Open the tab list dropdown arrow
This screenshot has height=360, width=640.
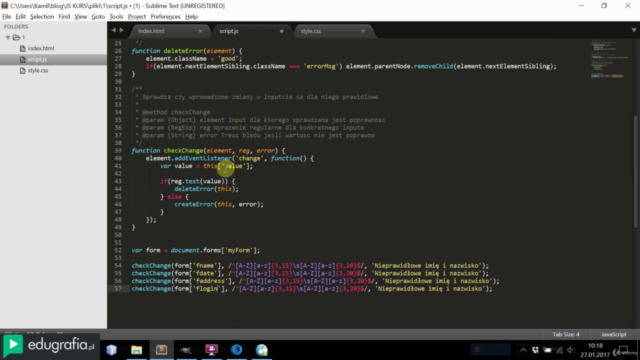633,31
